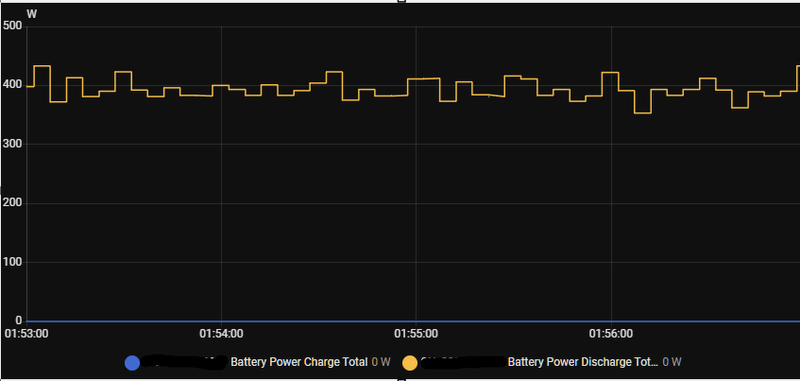Click the 0 W value after Discharge Tot...

coord(671,362)
